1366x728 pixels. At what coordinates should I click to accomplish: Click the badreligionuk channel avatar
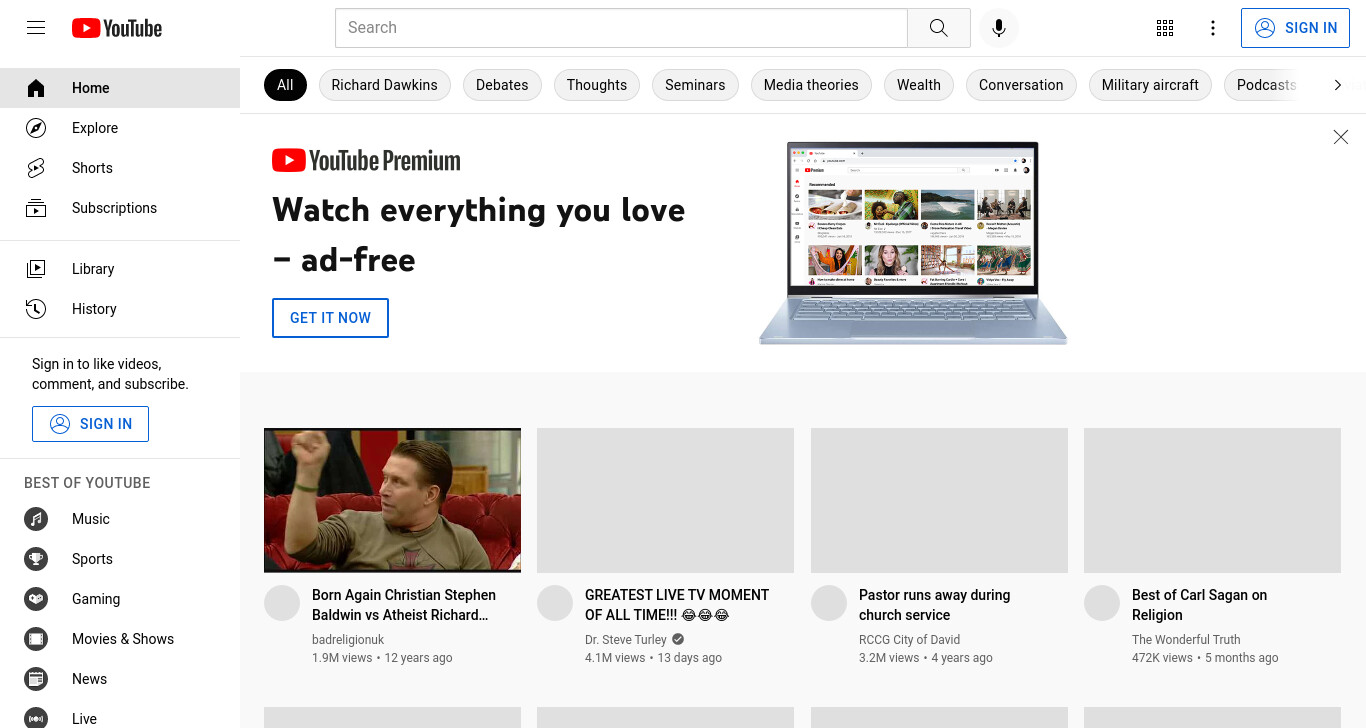282,603
